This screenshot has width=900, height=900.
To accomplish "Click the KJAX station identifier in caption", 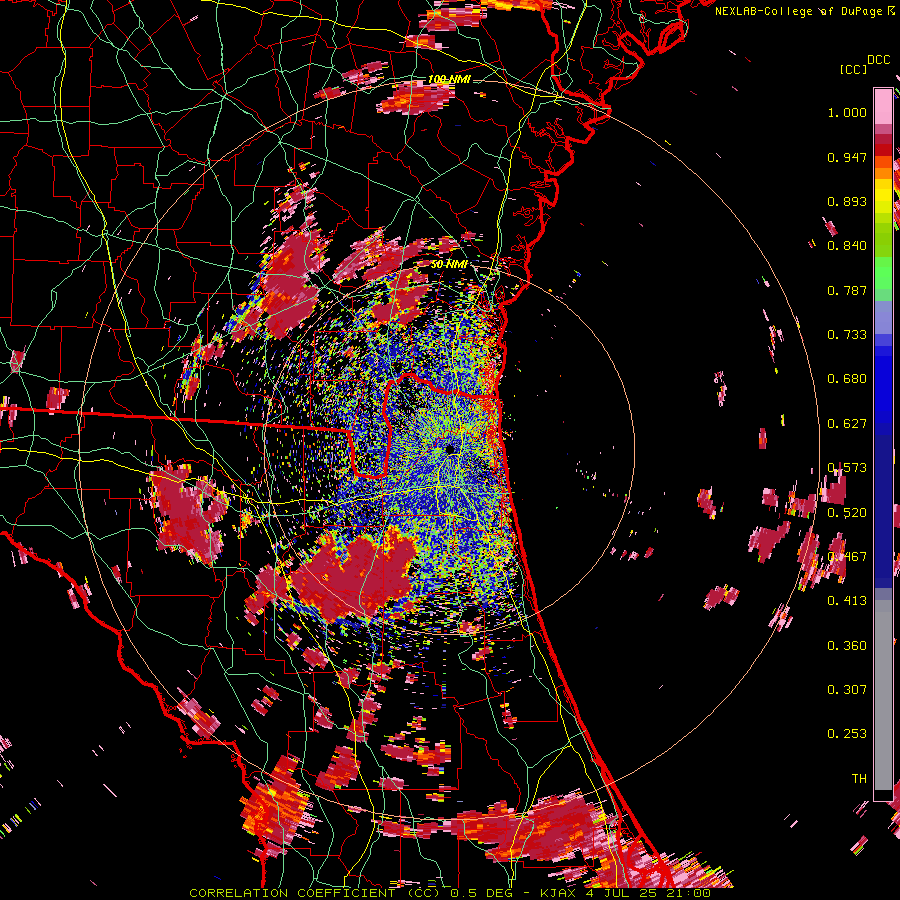I will coord(559,893).
